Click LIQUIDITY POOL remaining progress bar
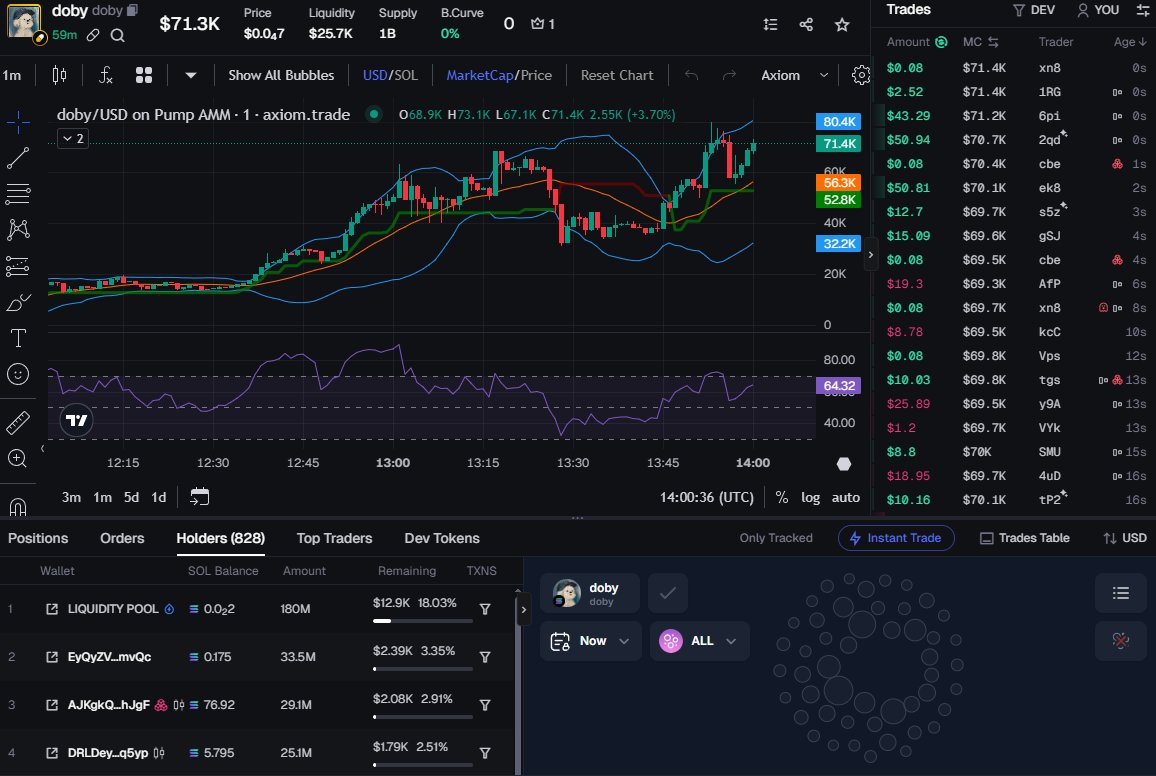 [422, 621]
